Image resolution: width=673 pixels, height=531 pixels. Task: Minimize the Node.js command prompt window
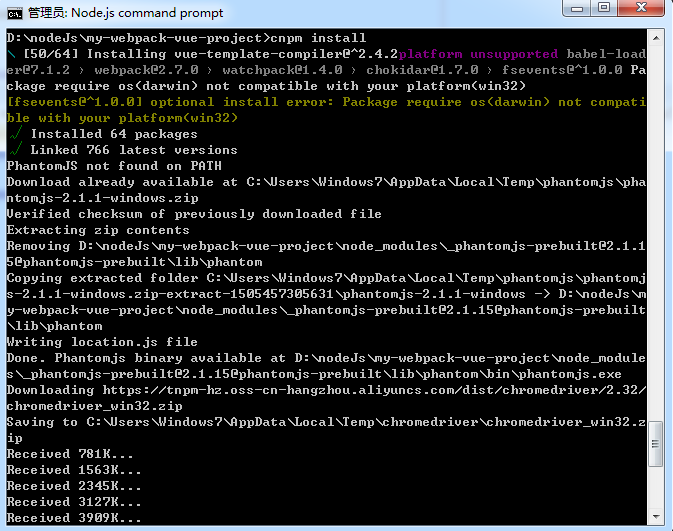(x=577, y=8)
